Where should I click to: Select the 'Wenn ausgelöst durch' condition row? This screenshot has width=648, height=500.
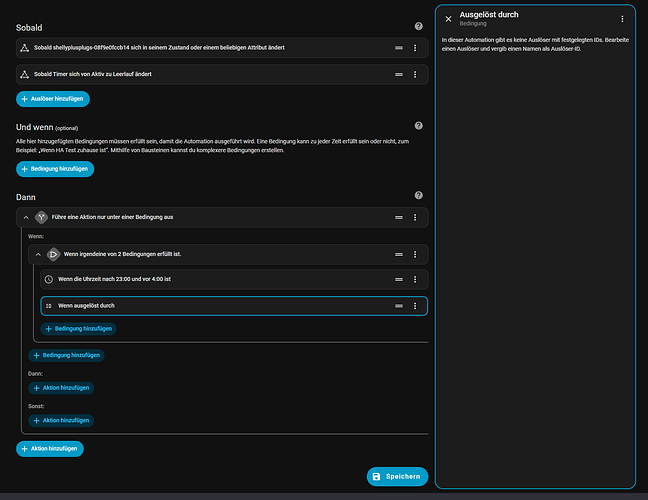pyautogui.click(x=200, y=305)
